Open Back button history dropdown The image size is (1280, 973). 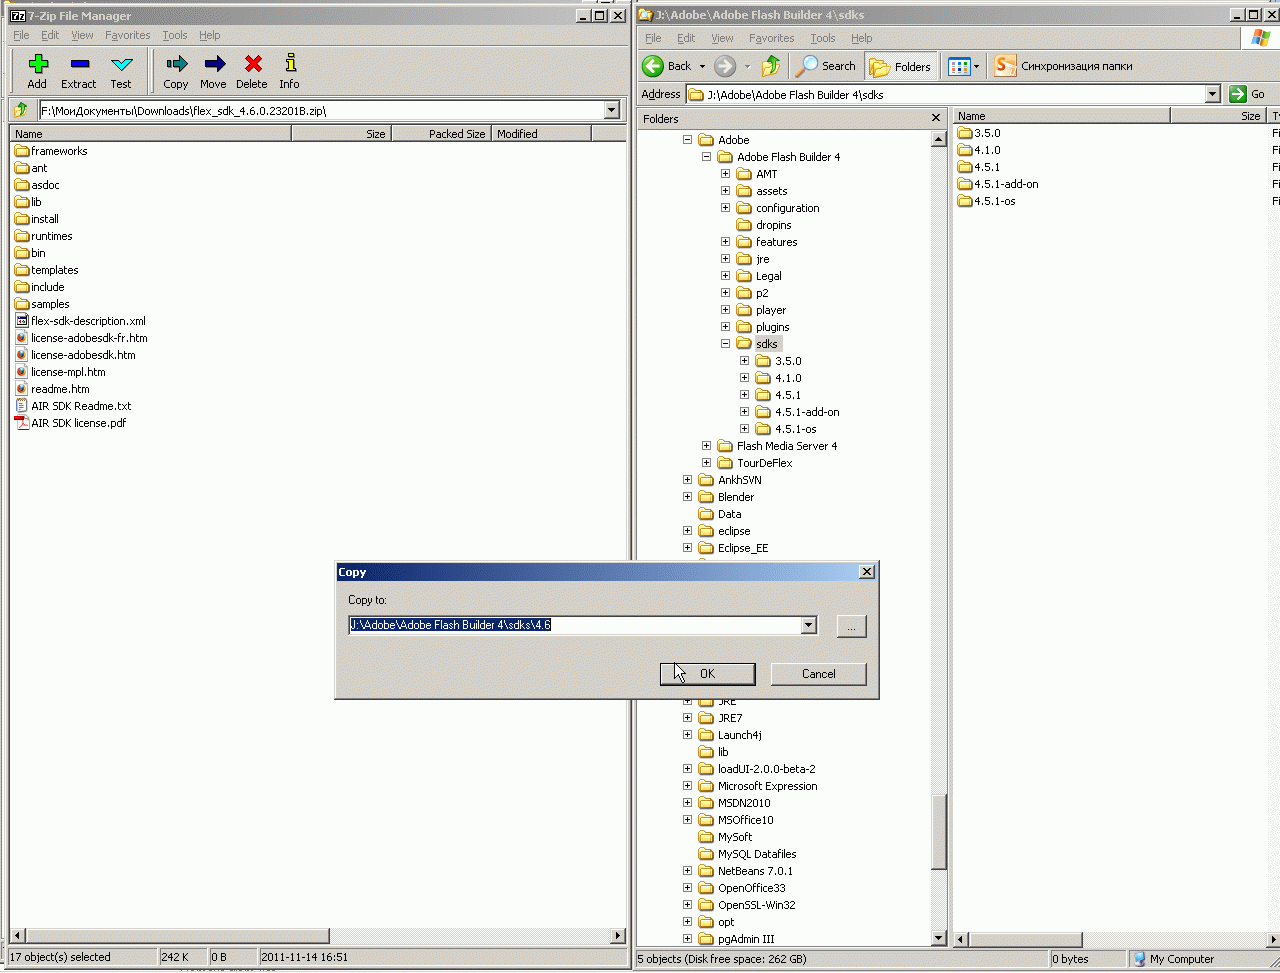coord(702,66)
